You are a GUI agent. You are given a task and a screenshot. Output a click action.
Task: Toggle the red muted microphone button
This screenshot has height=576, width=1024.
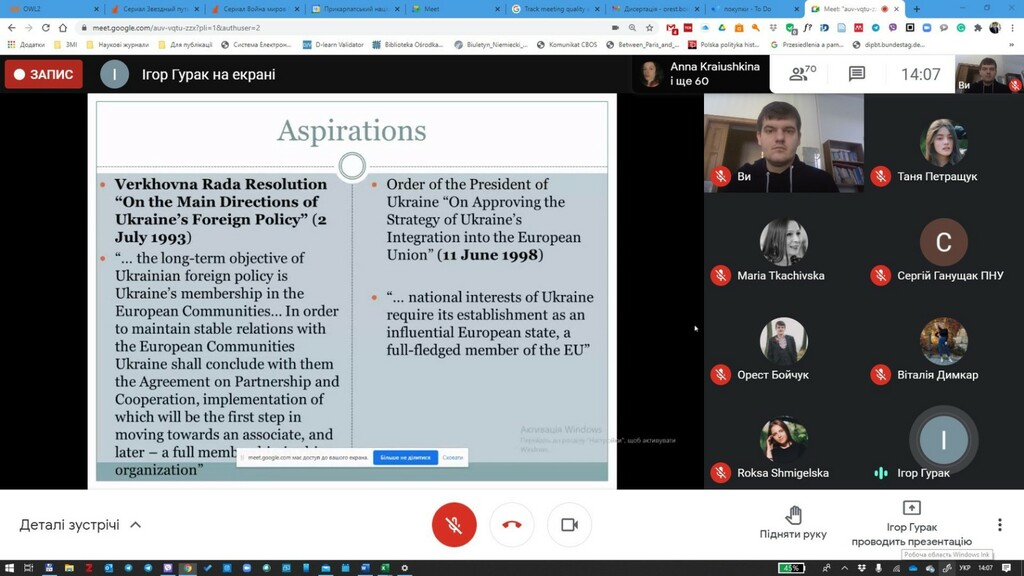(454, 524)
